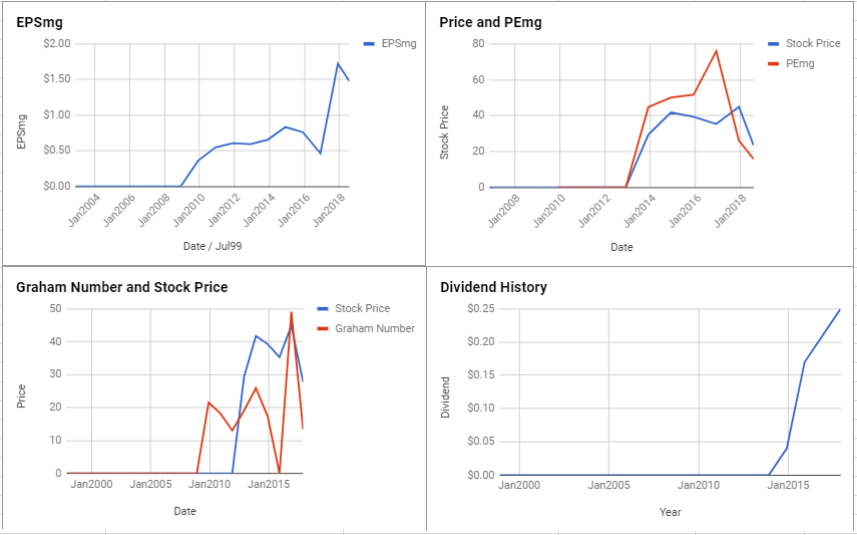Viewport: 857px width, 535px height.
Task: Click the Jan2008 label in Price and PEmg chart
Action: (x=503, y=211)
